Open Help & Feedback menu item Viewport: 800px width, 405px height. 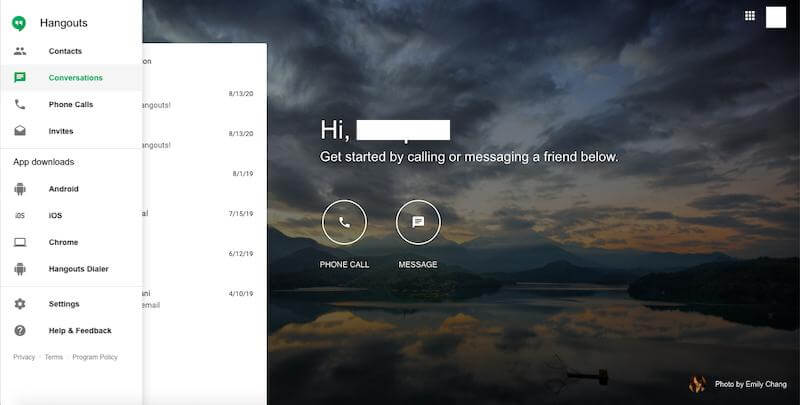click(71, 331)
